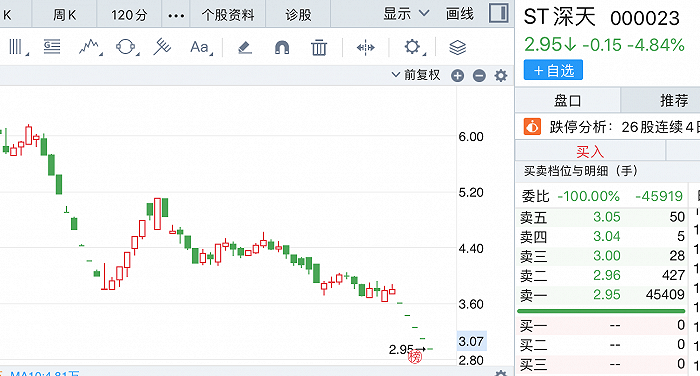
Task: Switch to the 周K tab
Action: [x=65, y=15]
